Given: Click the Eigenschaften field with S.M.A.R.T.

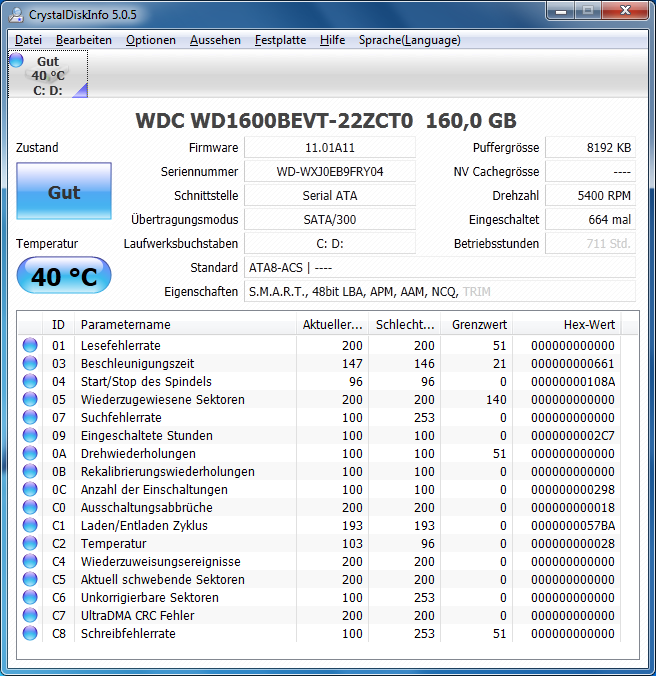Looking at the screenshot, I should point(440,292).
